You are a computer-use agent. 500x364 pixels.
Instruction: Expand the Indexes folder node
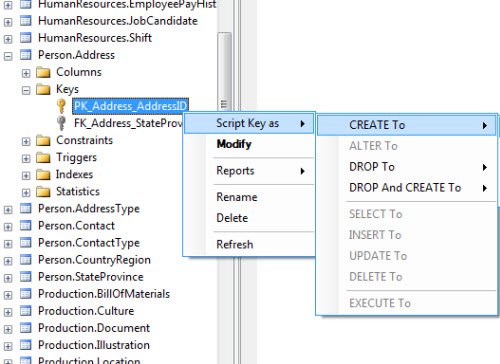26,176
